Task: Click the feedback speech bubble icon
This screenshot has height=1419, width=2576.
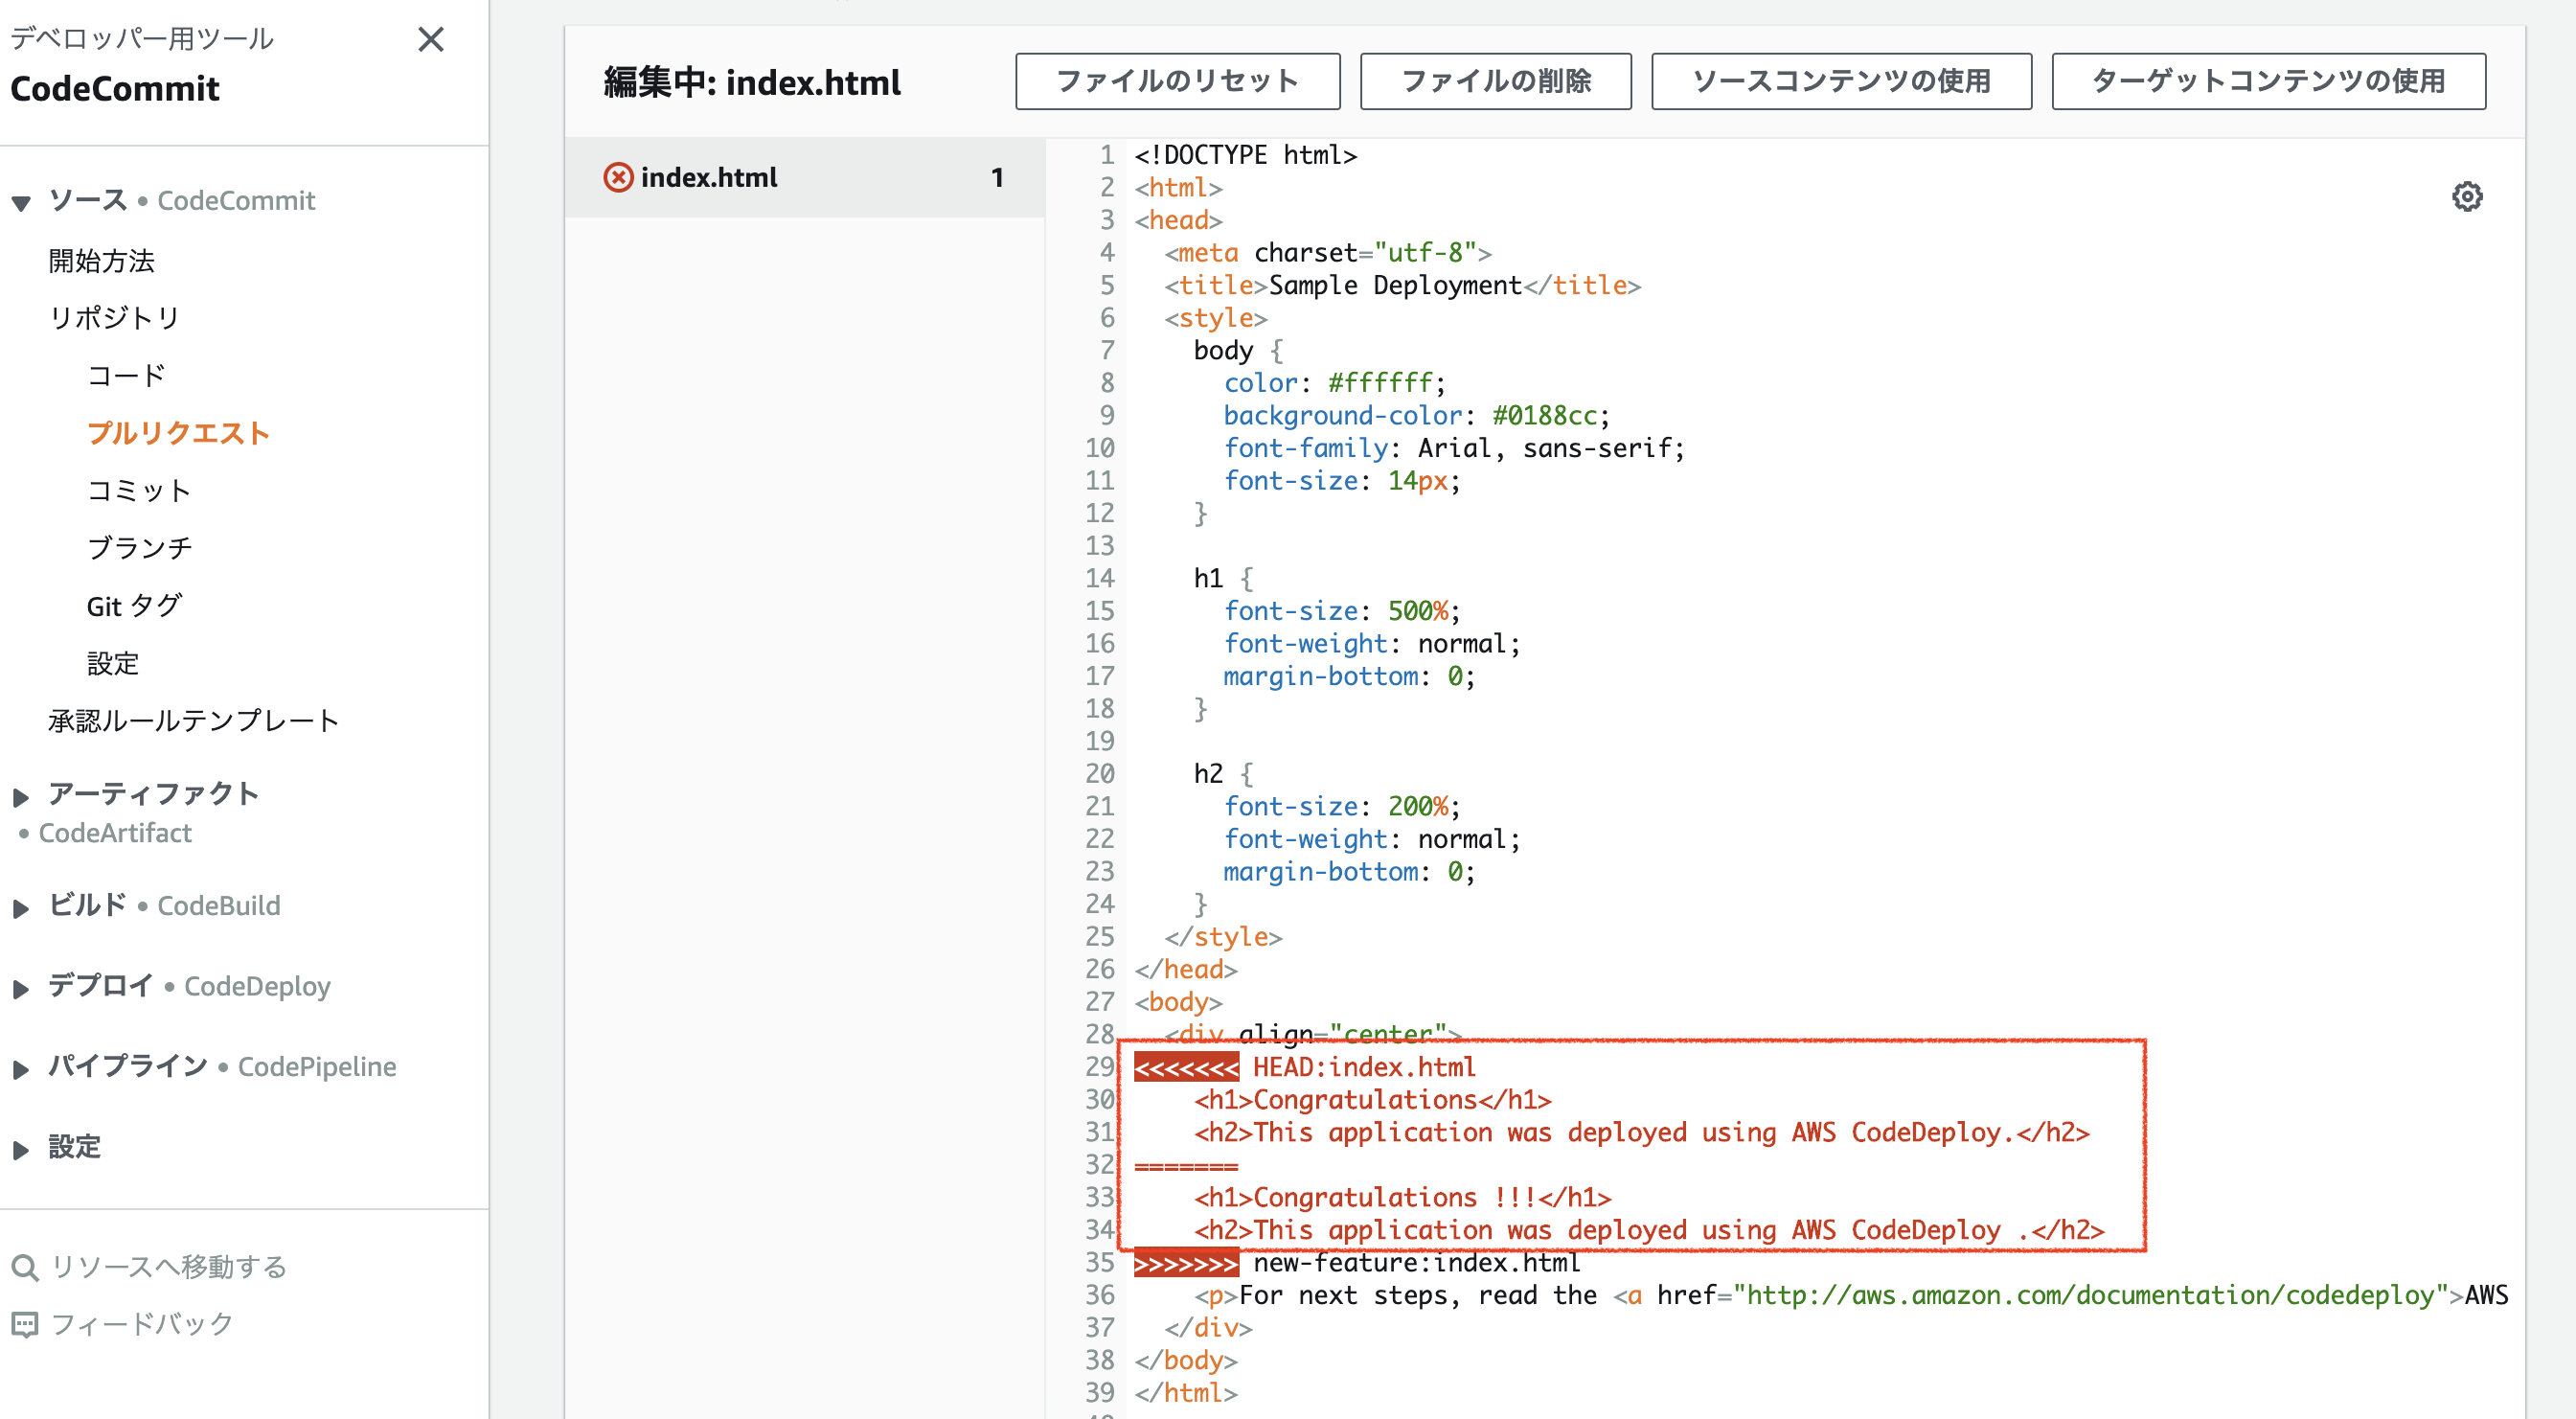Action: click(24, 1324)
